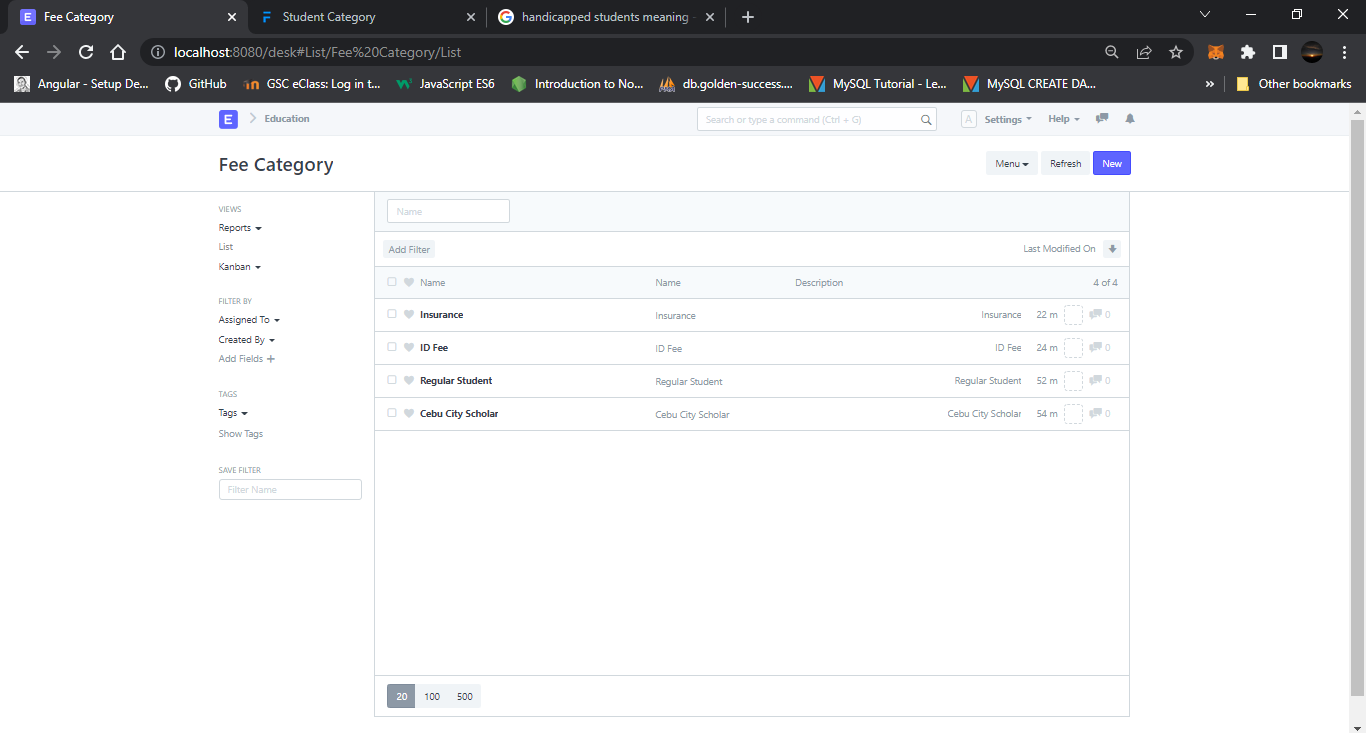Check the Insurance row checkbox

point(392,314)
